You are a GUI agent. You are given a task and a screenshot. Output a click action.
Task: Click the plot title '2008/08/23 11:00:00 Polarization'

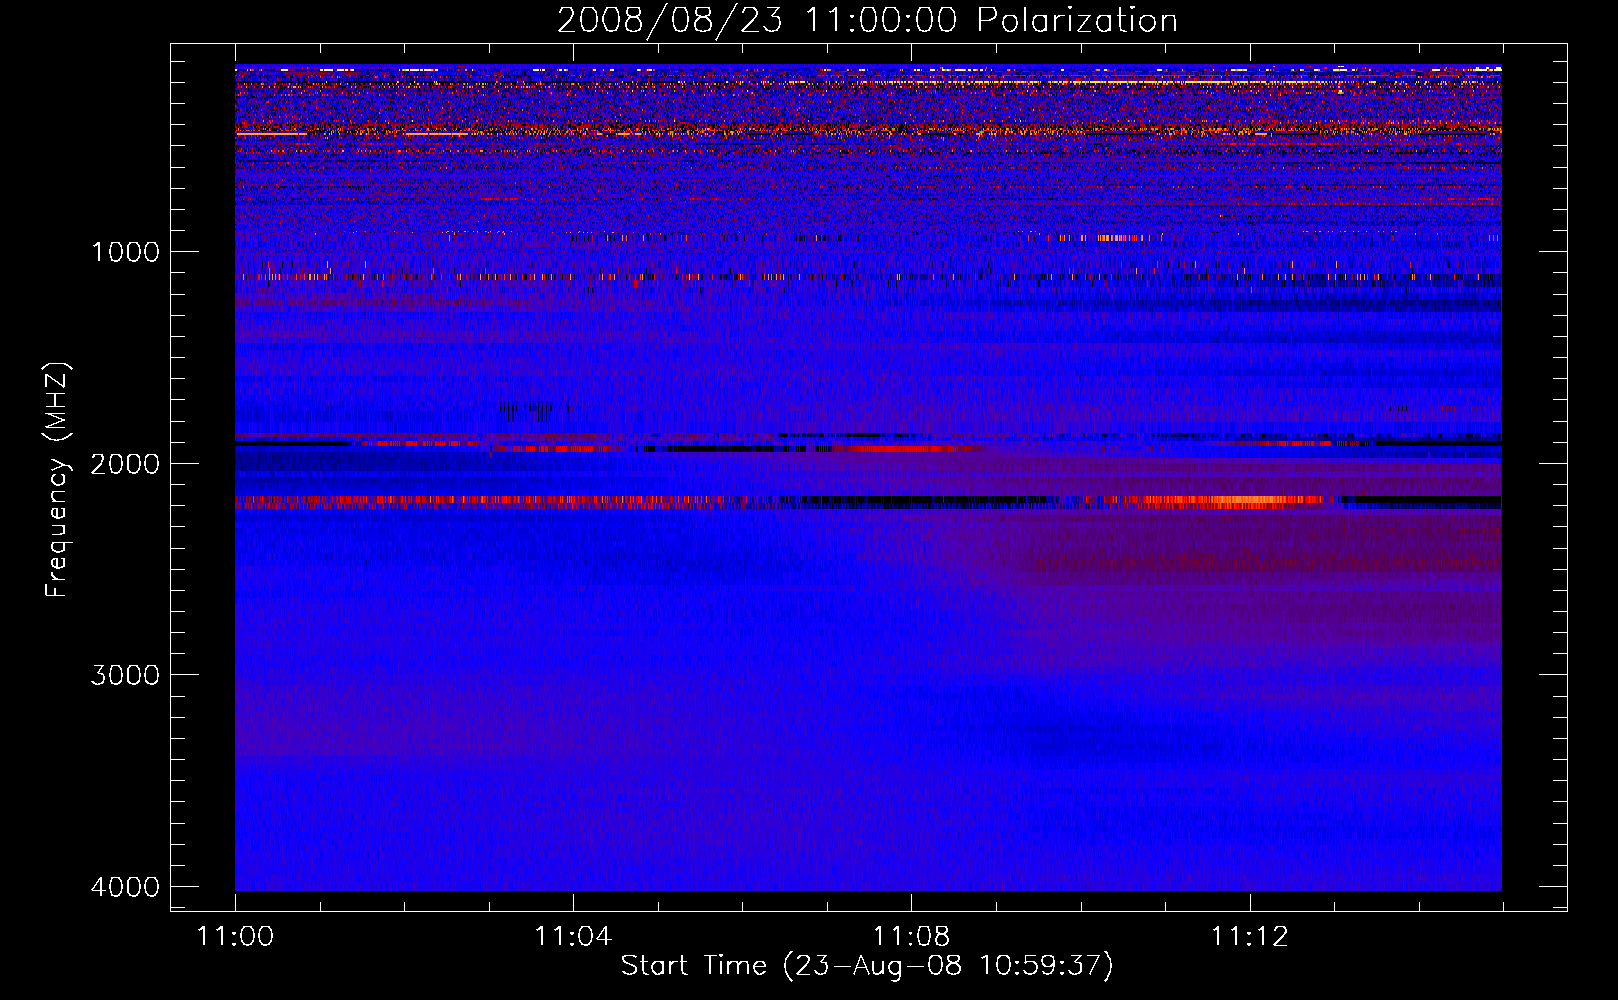(x=867, y=21)
